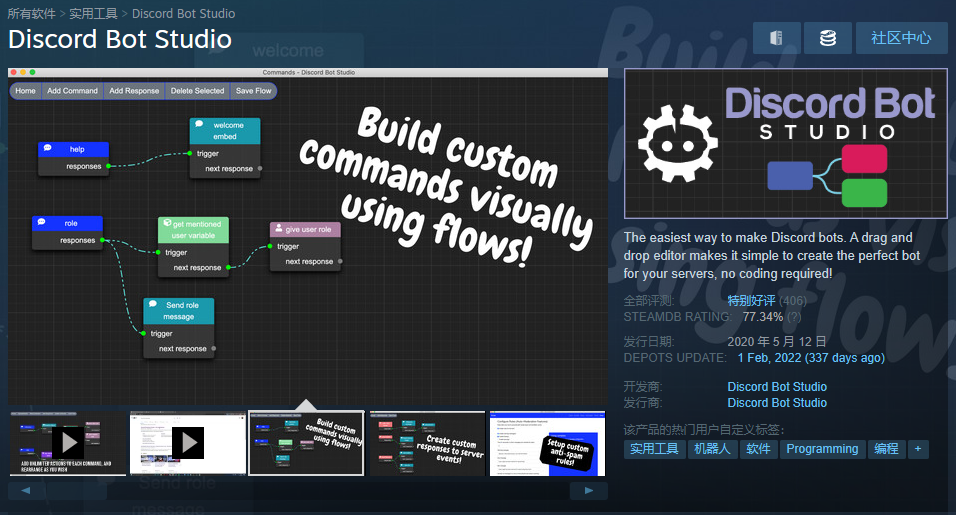Select the 软件 tag

(758, 449)
